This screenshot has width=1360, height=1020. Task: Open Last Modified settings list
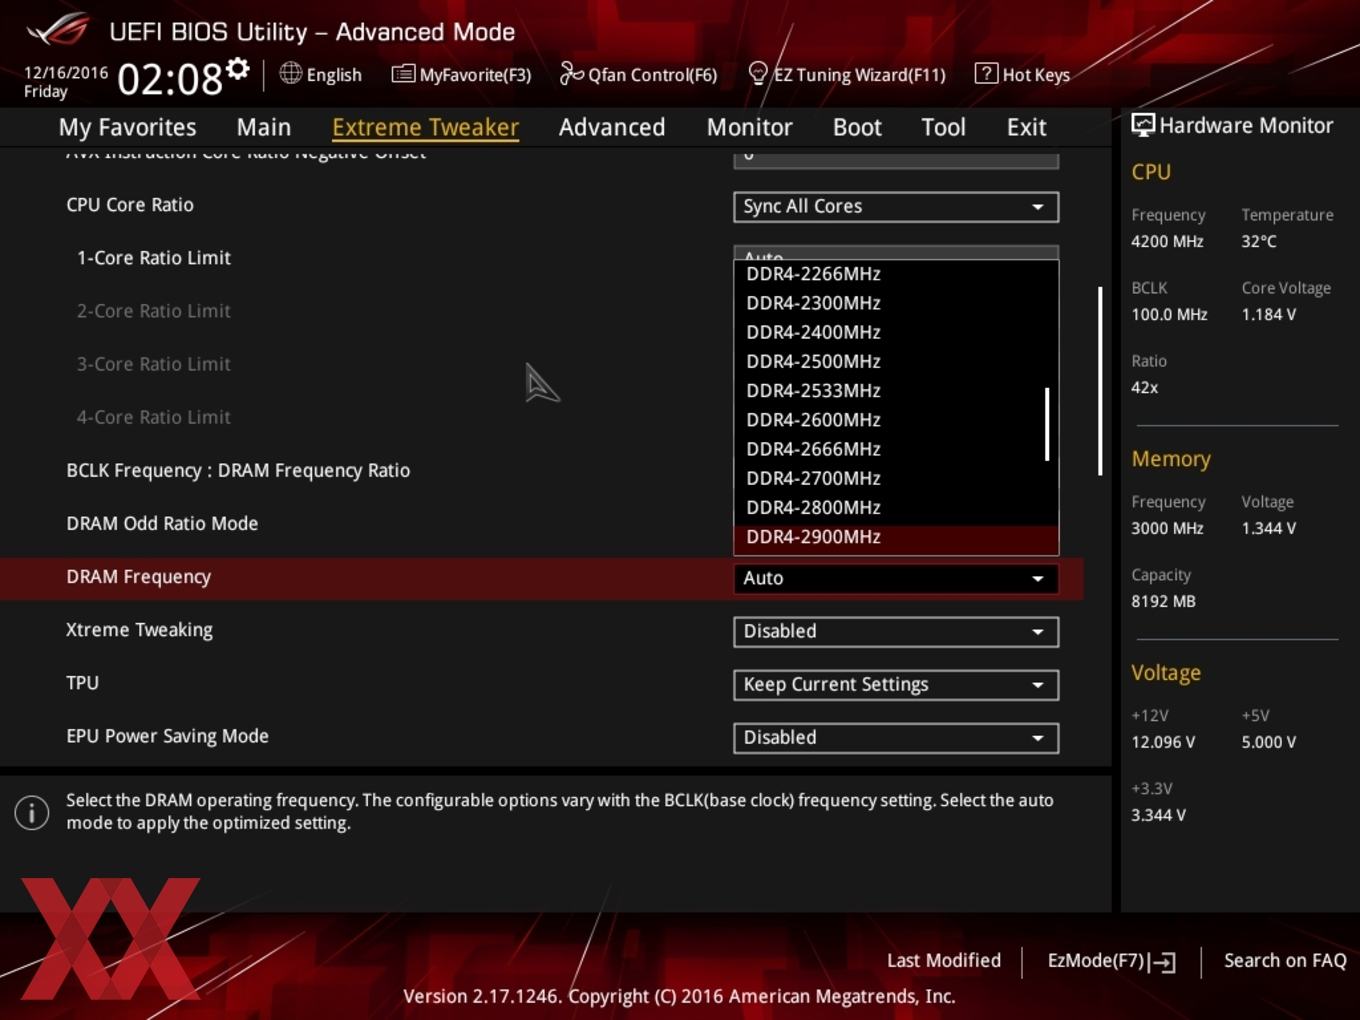(943, 960)
